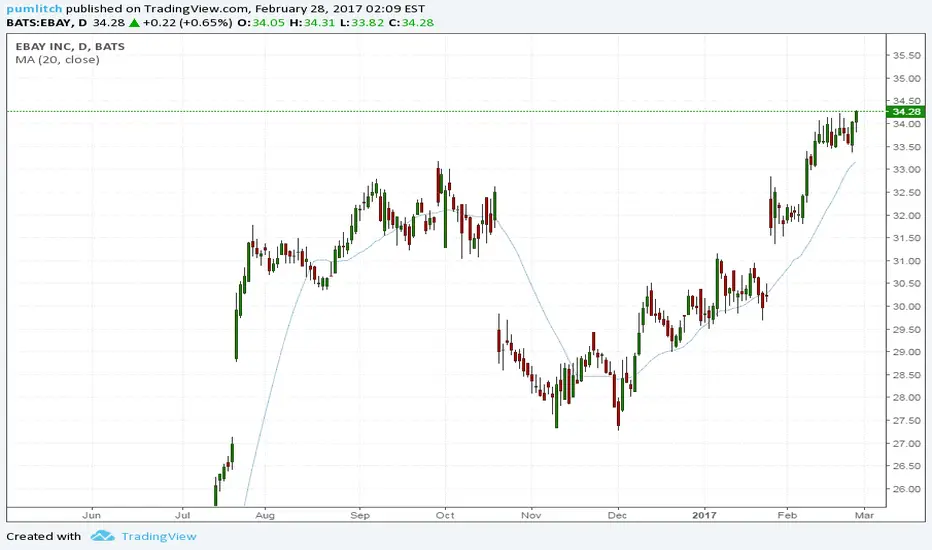The height and width of the screenshot is (550, 932).
Task: Click the 27.00 price axis label
Action: click(906, 444)
